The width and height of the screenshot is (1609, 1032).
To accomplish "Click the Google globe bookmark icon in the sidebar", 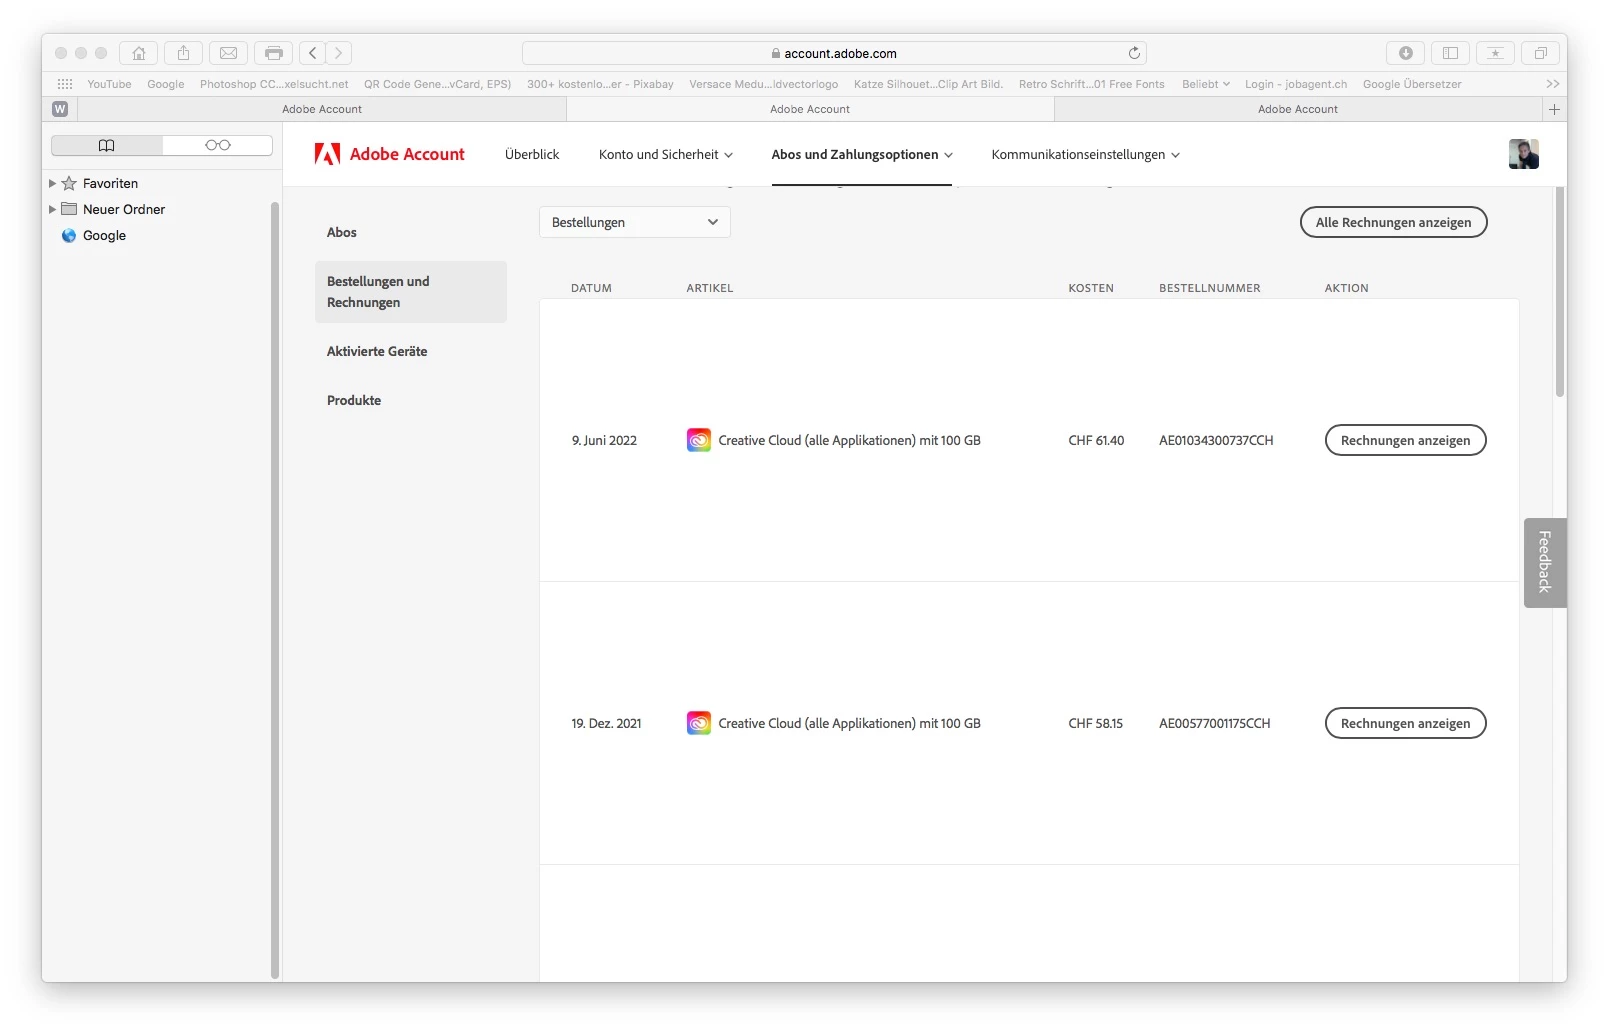I will click(69, 236).
